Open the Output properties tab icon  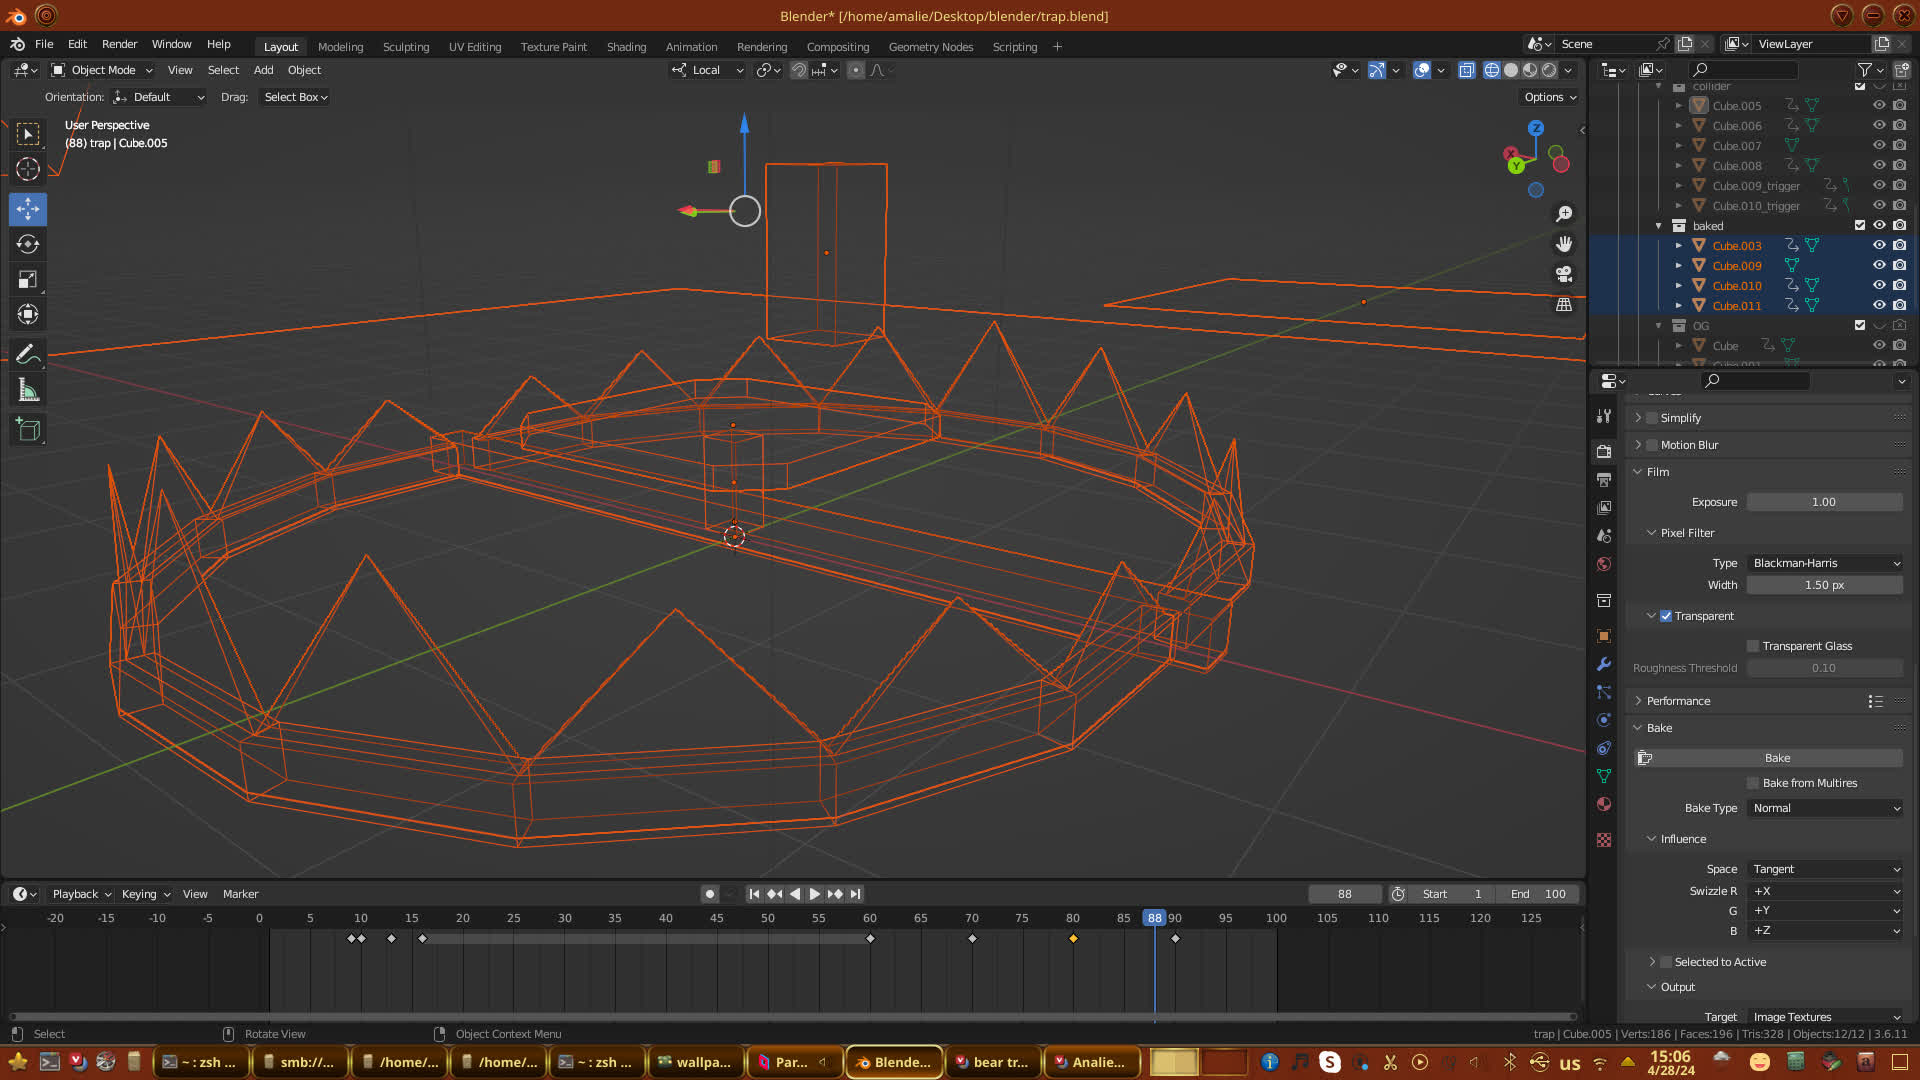(x=1604, y=480)
